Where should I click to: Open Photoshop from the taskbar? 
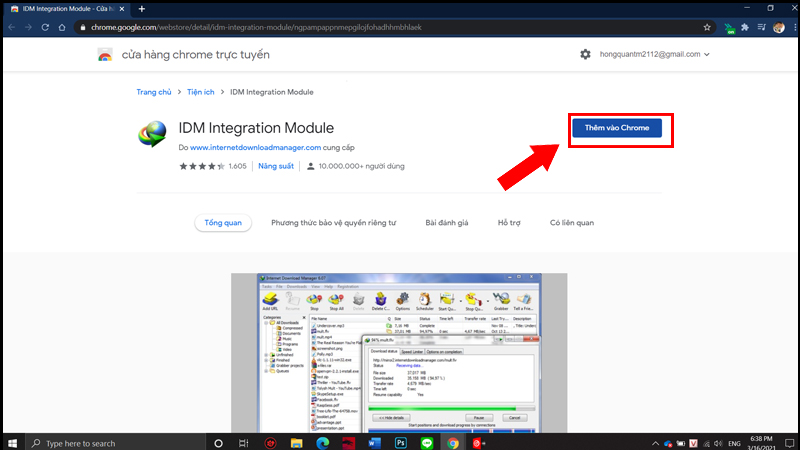click(401, 443)
